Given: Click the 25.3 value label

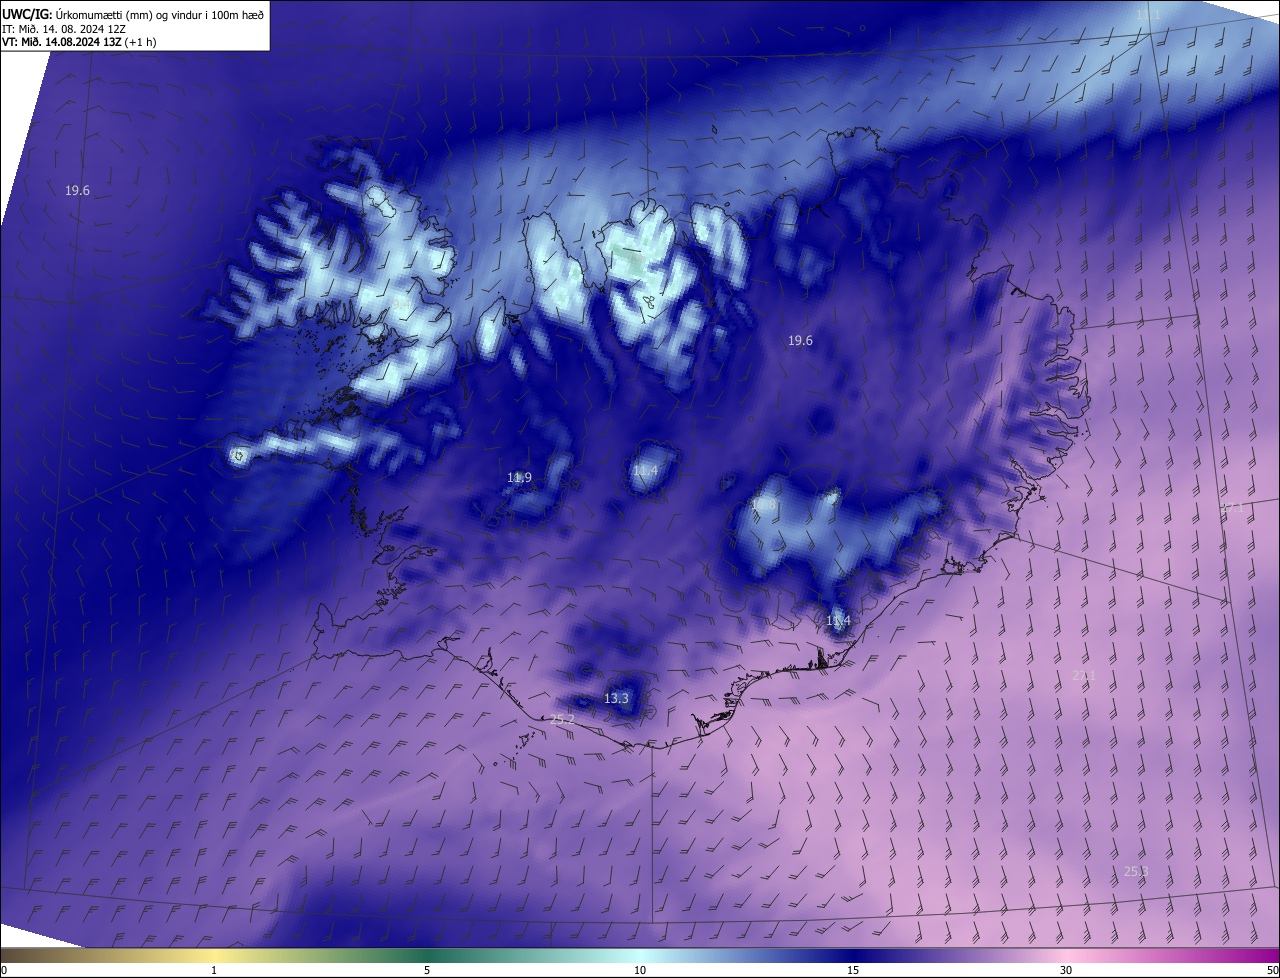Looking at the screenshot, I should coord(1136,872).
